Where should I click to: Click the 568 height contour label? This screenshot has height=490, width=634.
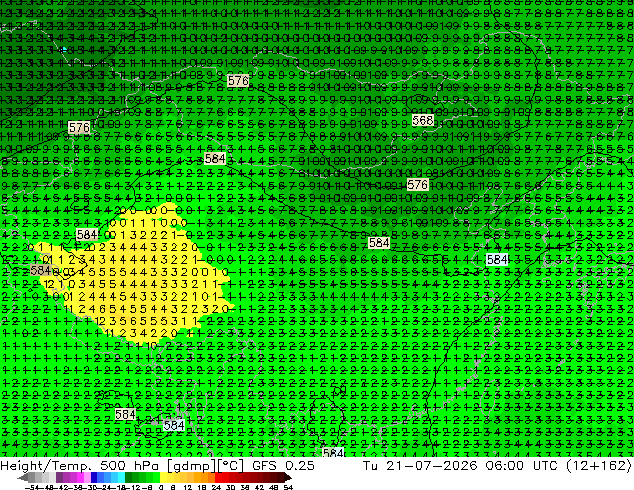tap(423, 120)
